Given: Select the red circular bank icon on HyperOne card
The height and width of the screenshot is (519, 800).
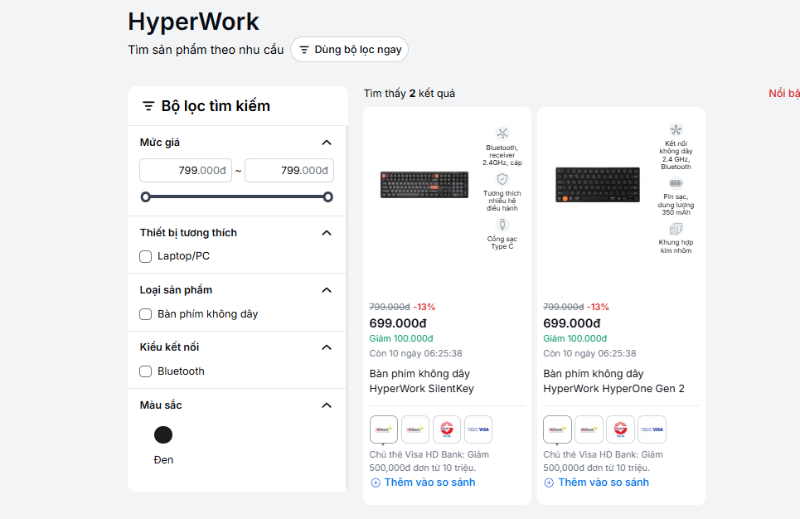Looking at the screenshot, I should (620, 429).
